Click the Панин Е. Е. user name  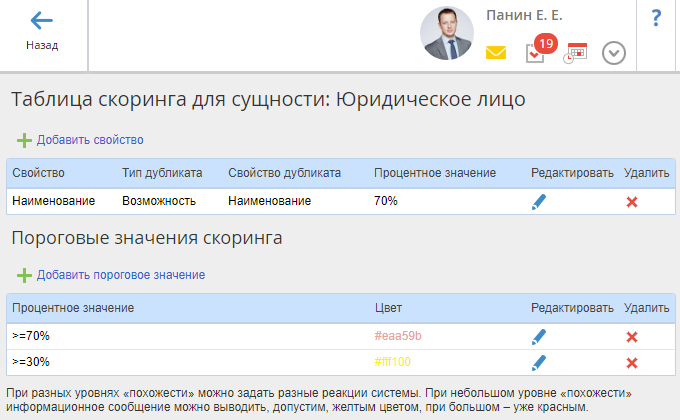pos(524,16)
